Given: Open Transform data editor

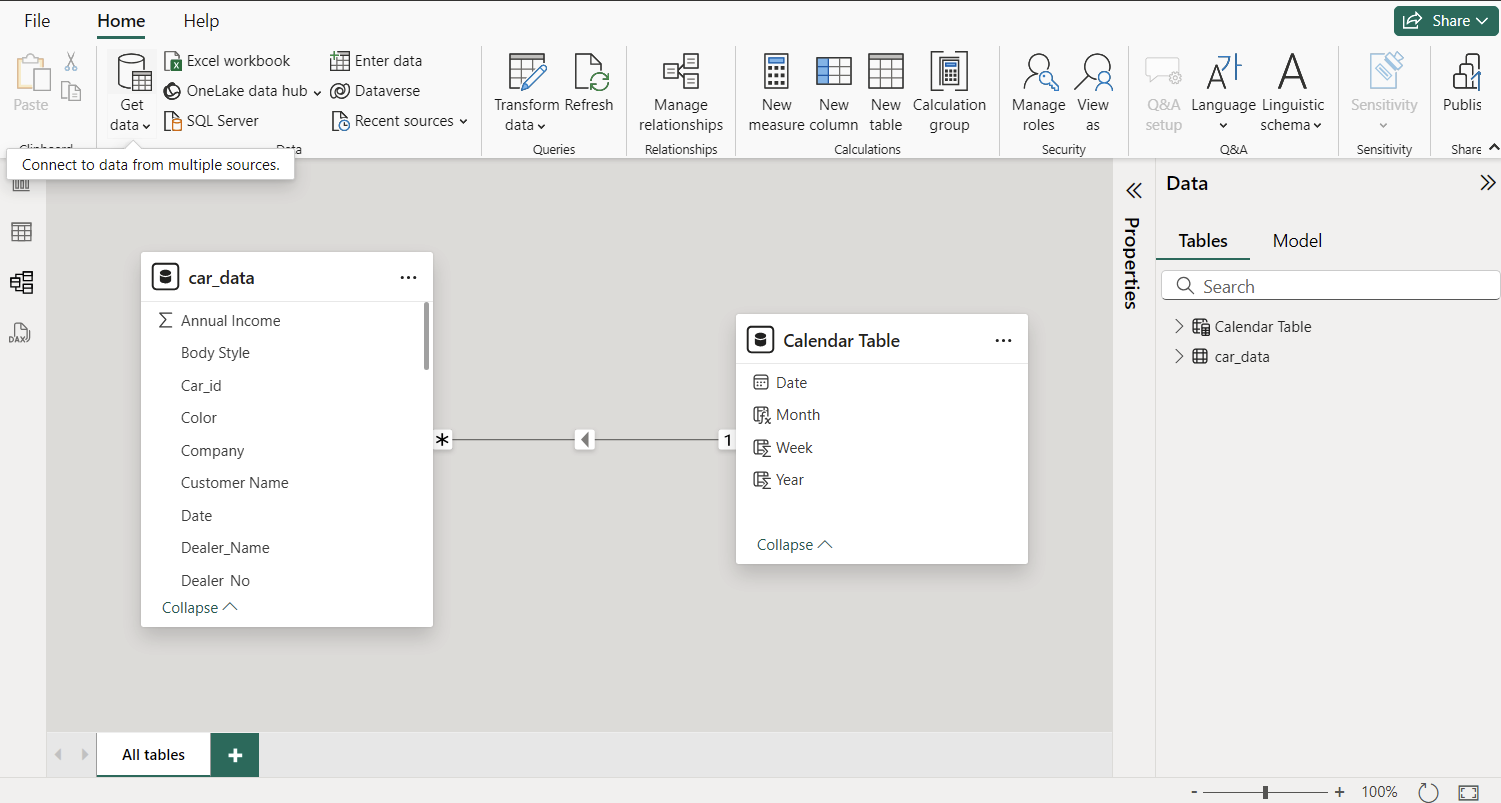Looking at the screenshot, I should 526,94.
